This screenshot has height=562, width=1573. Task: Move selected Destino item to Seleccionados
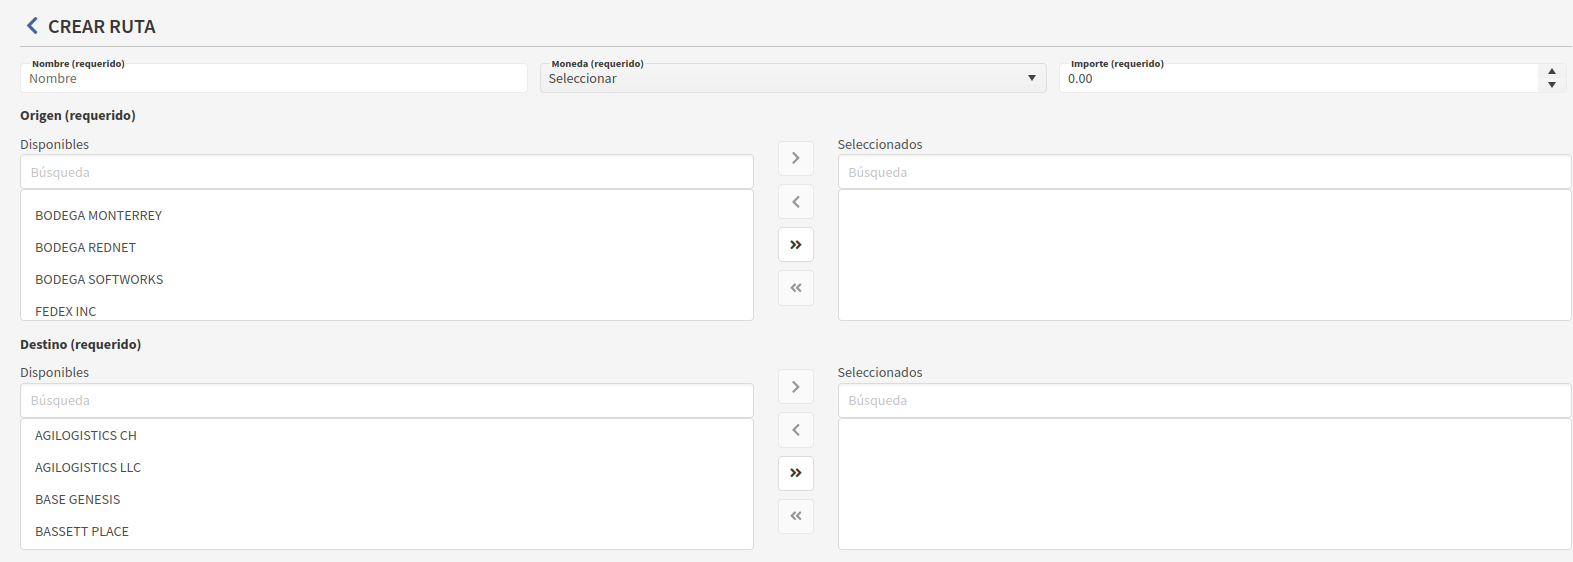[795, 387]
